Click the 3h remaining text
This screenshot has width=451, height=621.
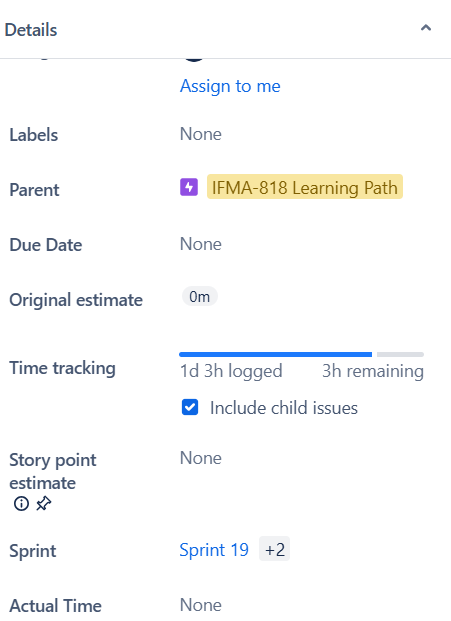tap(373, 371)
